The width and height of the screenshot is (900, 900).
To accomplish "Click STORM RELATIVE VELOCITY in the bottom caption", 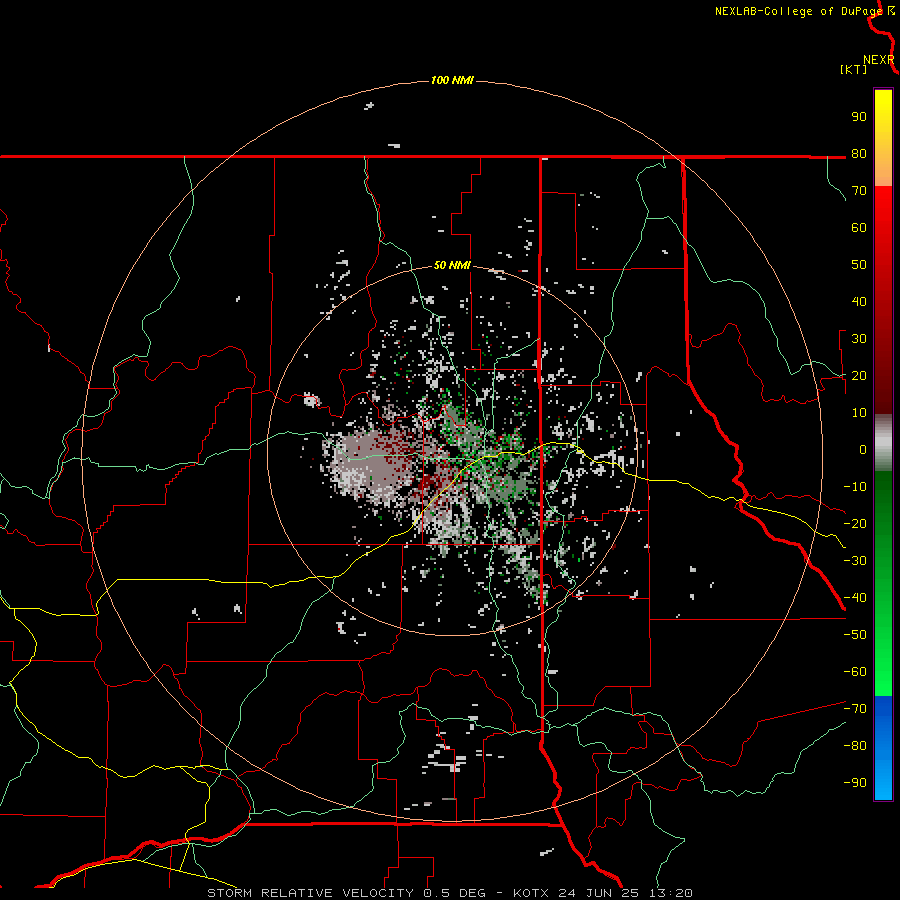I will point(310,893).
